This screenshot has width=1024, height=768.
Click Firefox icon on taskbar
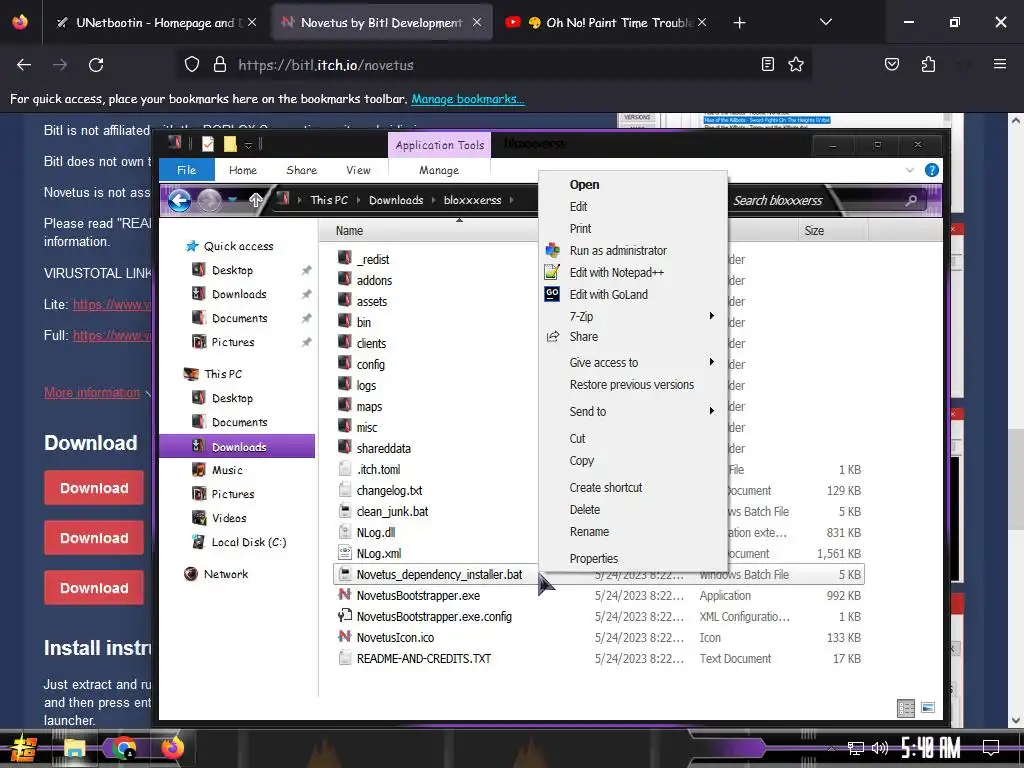pos(172,748)
